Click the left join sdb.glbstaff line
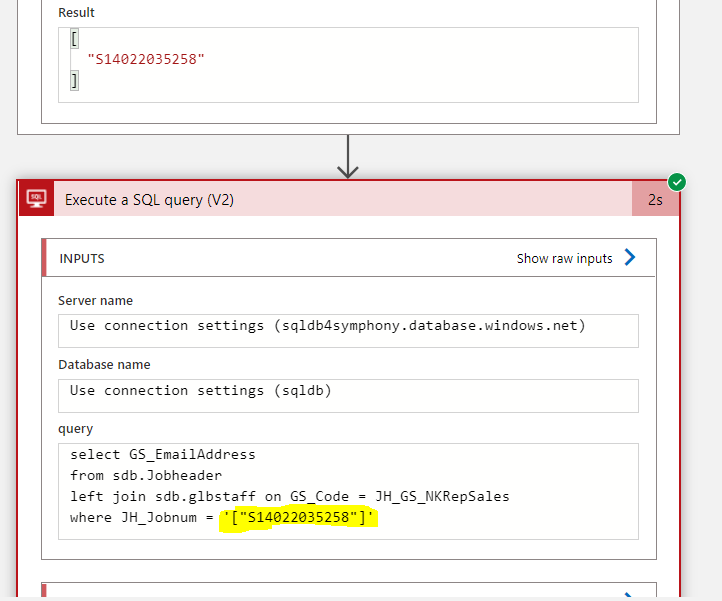The image size is (722, 601). coord(290,496)
